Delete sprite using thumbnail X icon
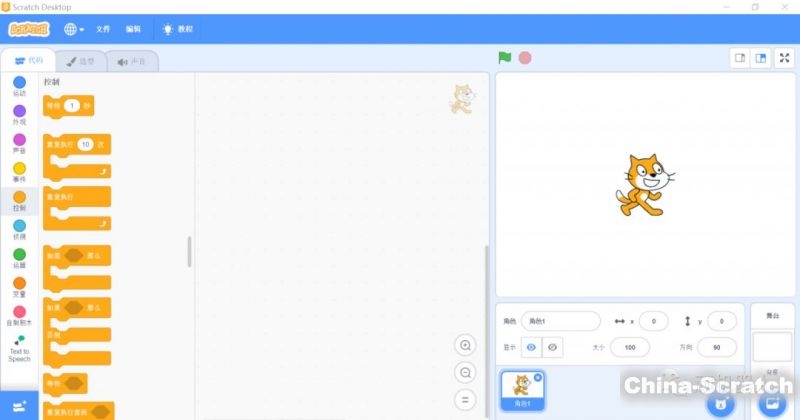This screenshot has width=800, height=420. (538, 377)
